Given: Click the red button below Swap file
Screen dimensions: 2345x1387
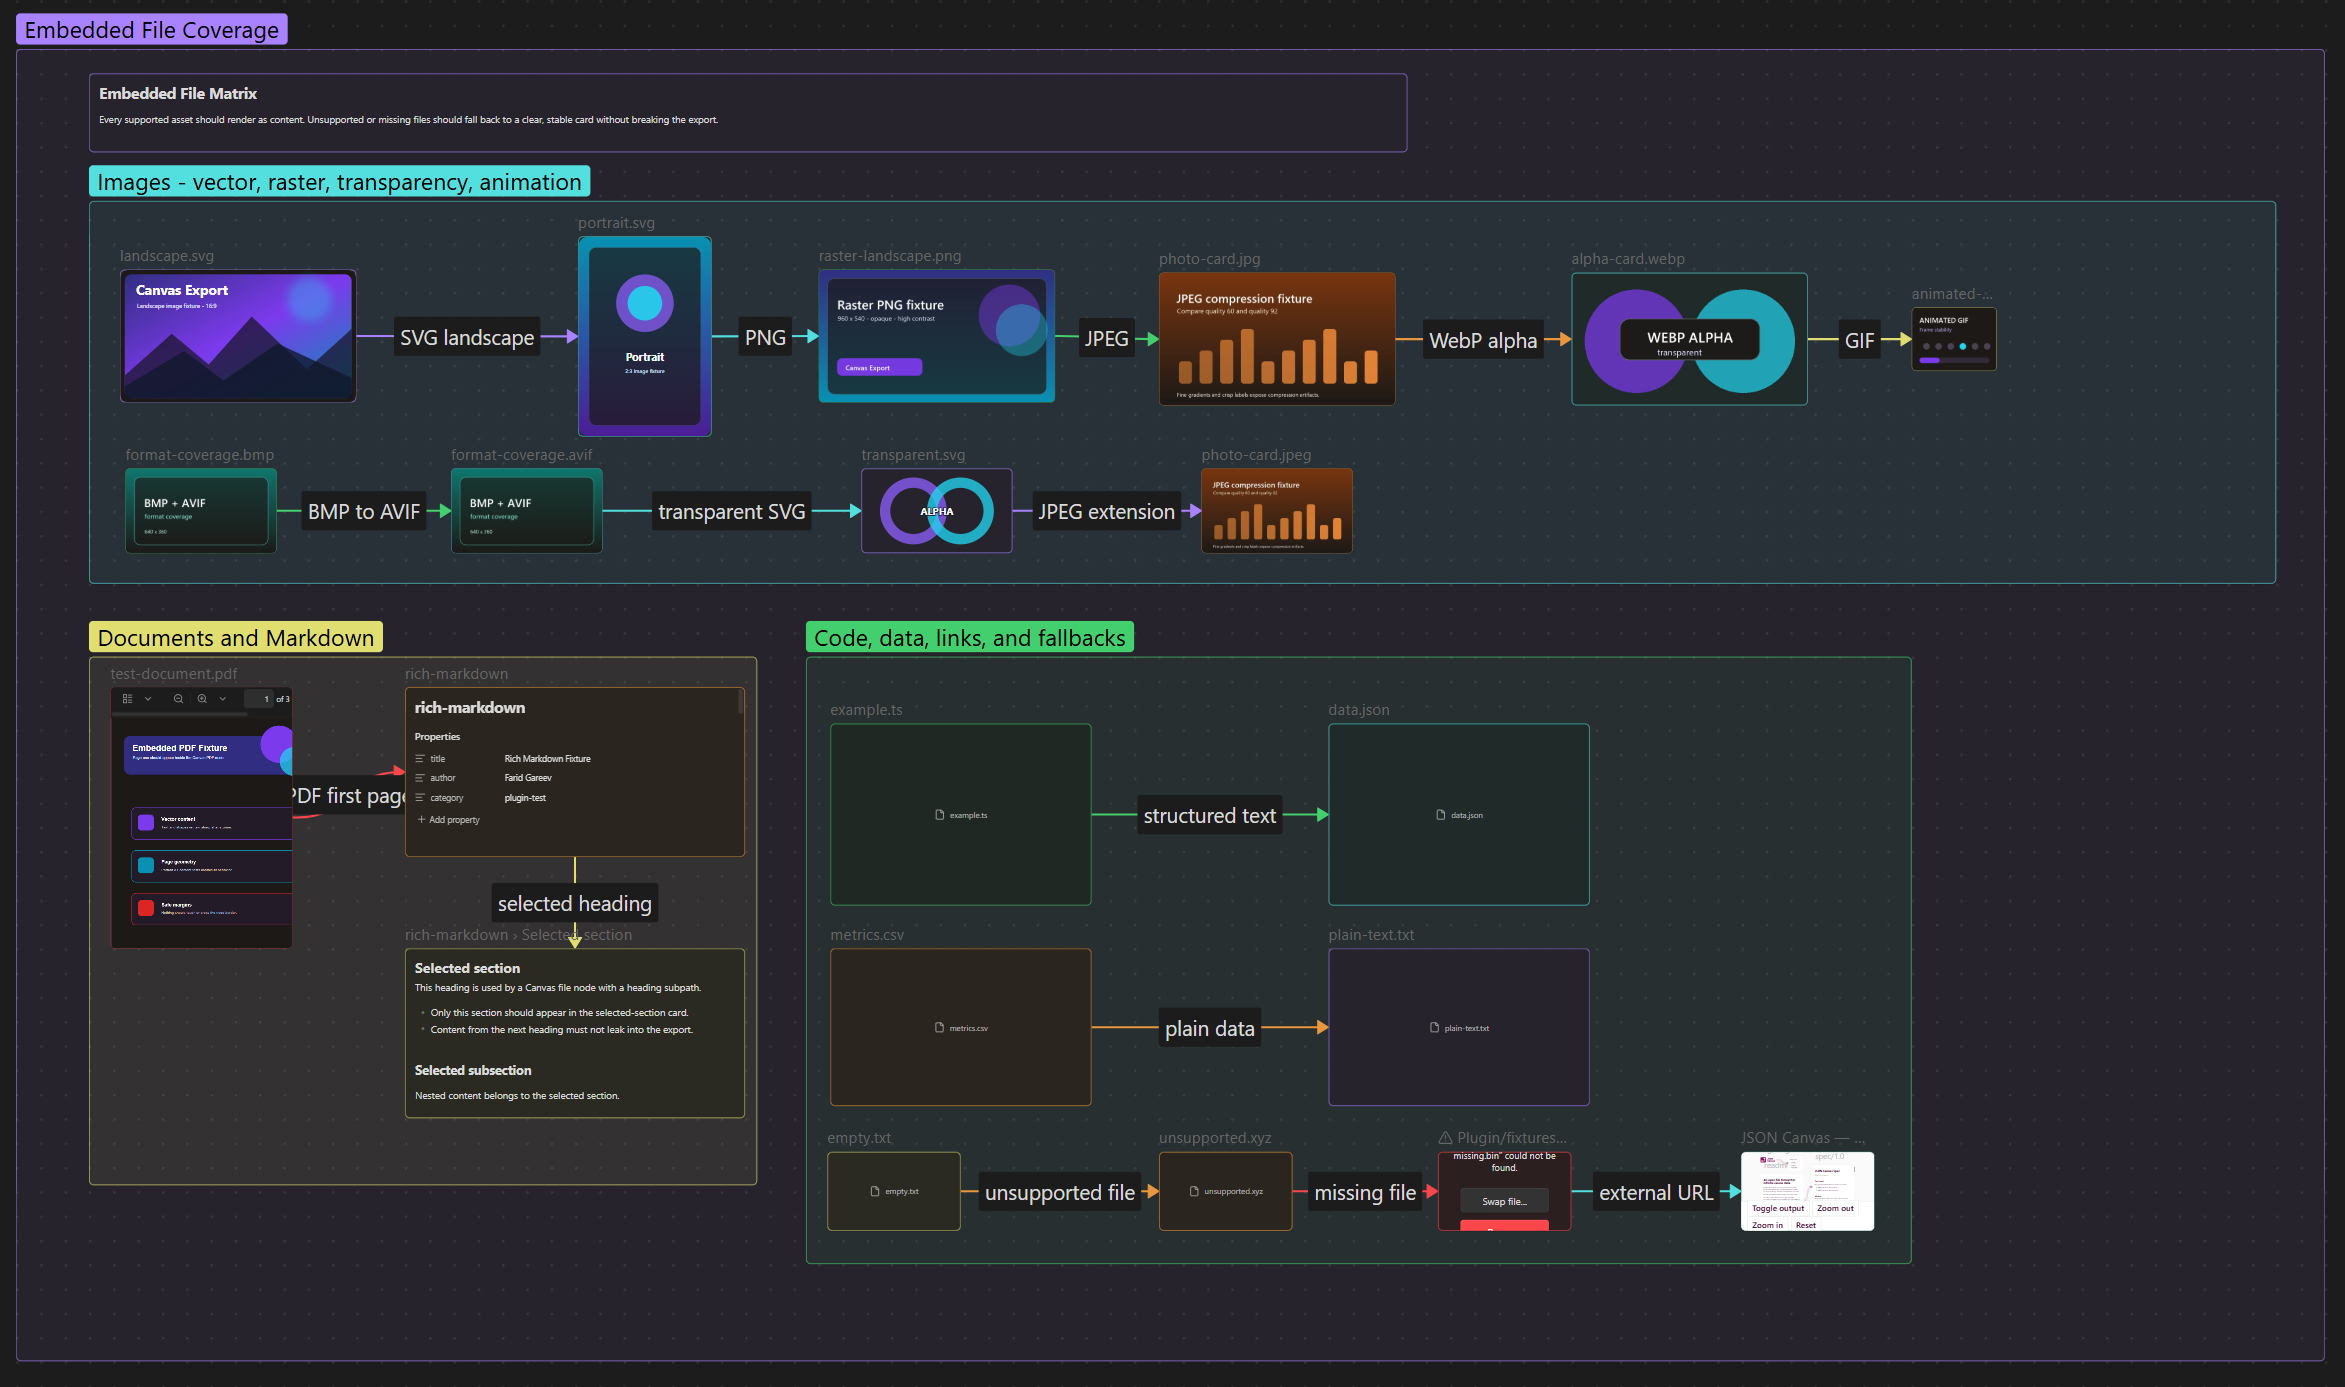Looking at the screenshot, I should click(1504, 1225).
